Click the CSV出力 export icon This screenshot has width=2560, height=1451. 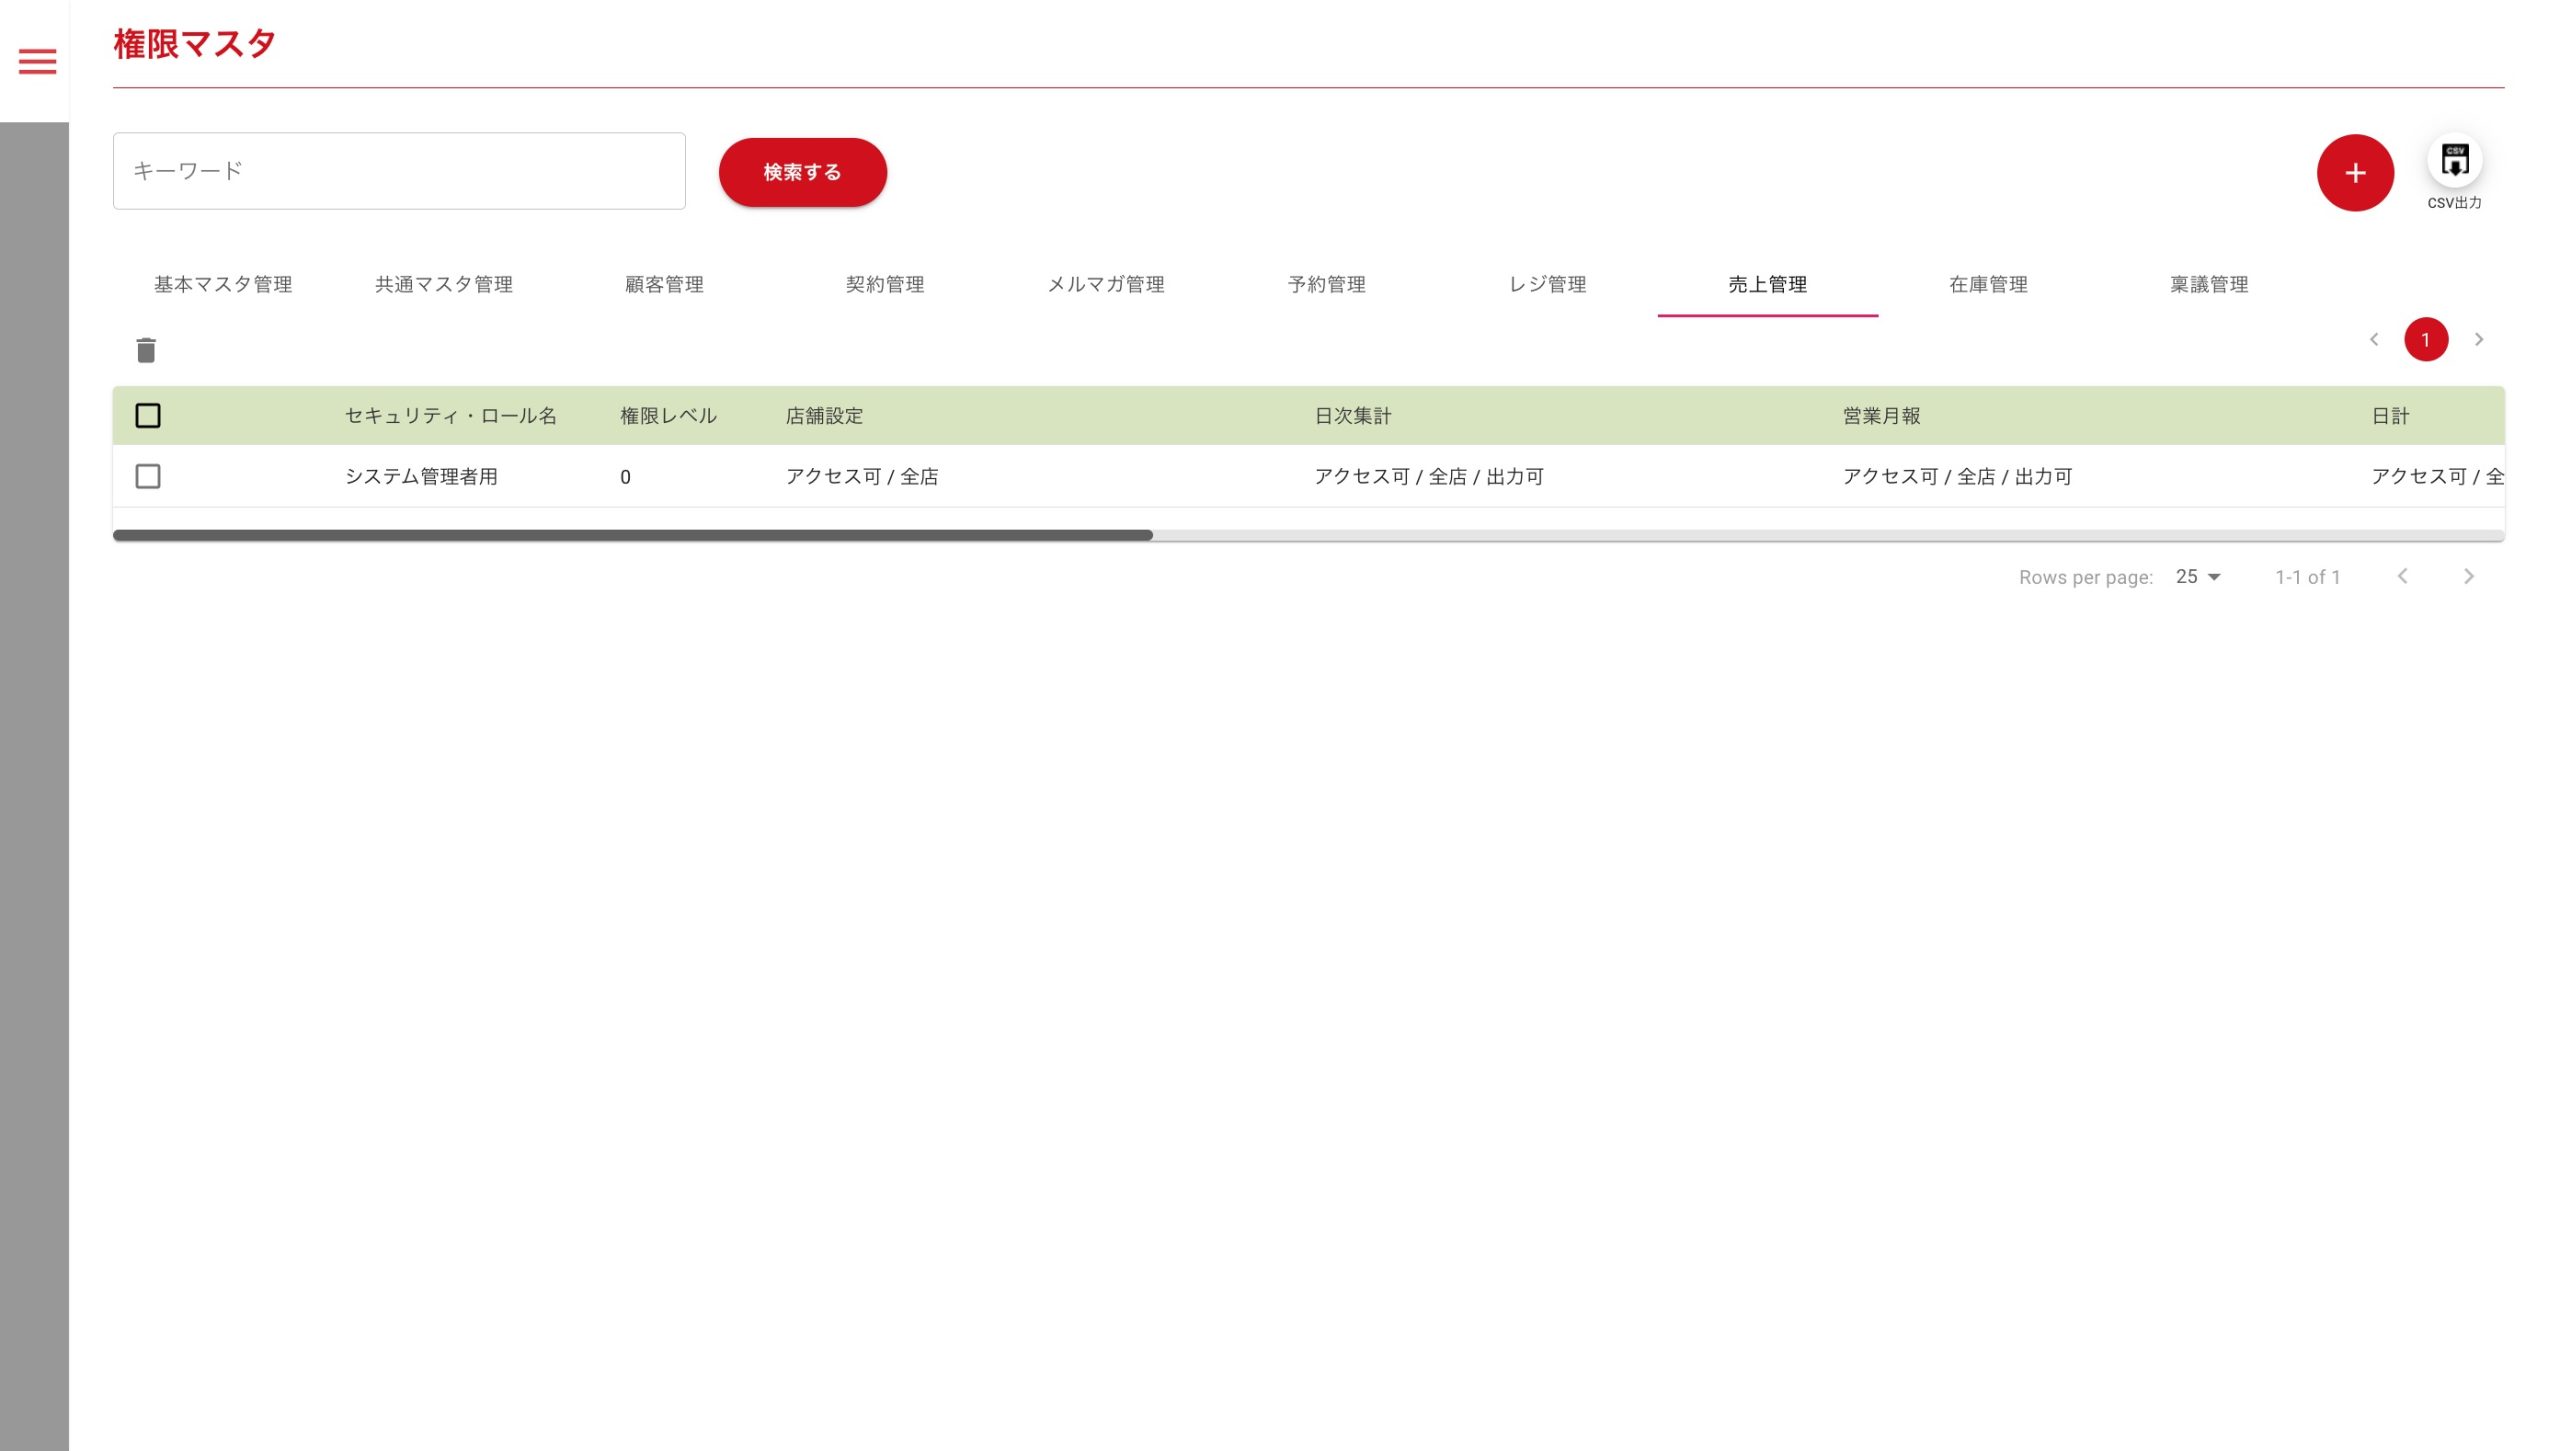[2454, 161]
